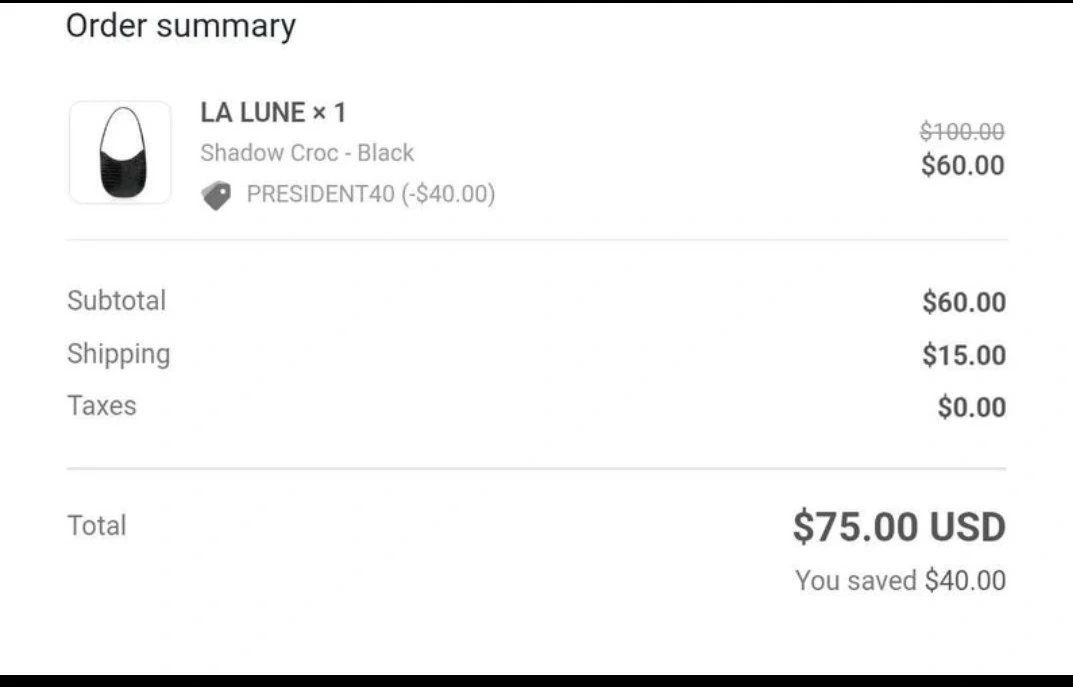Click the crossed-out $100.00 original price
Image resolution: width=1073 pixels, height=687 pixels.
pos(962,131)
